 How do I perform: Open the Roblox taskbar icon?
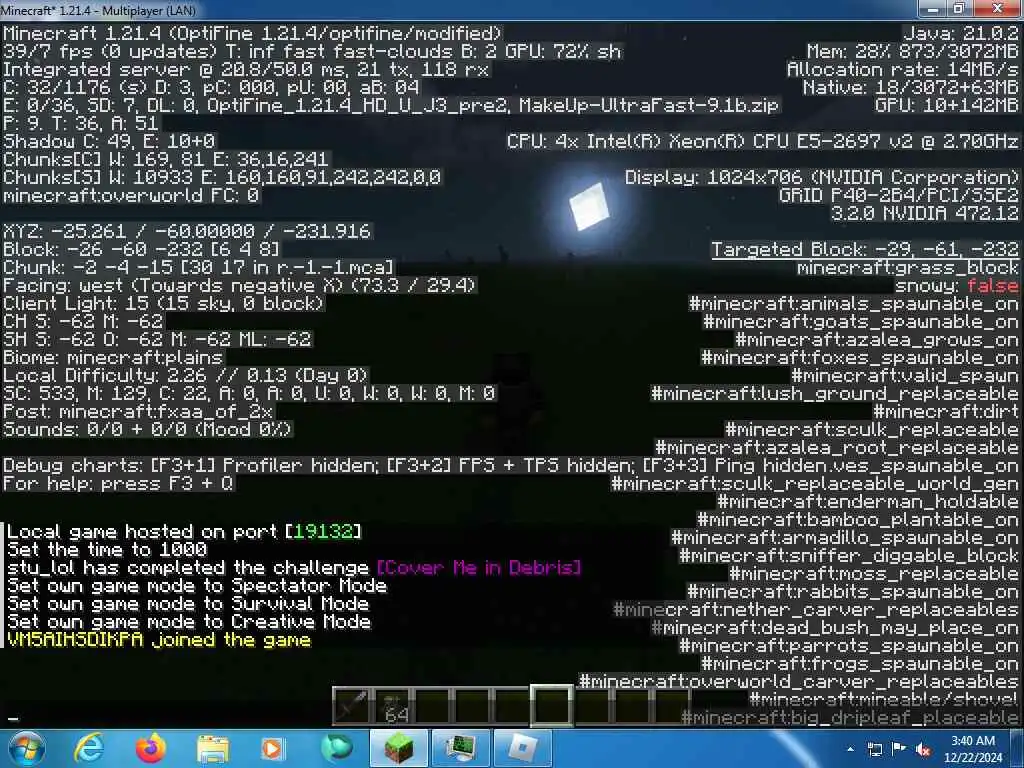tap(522, 748)
